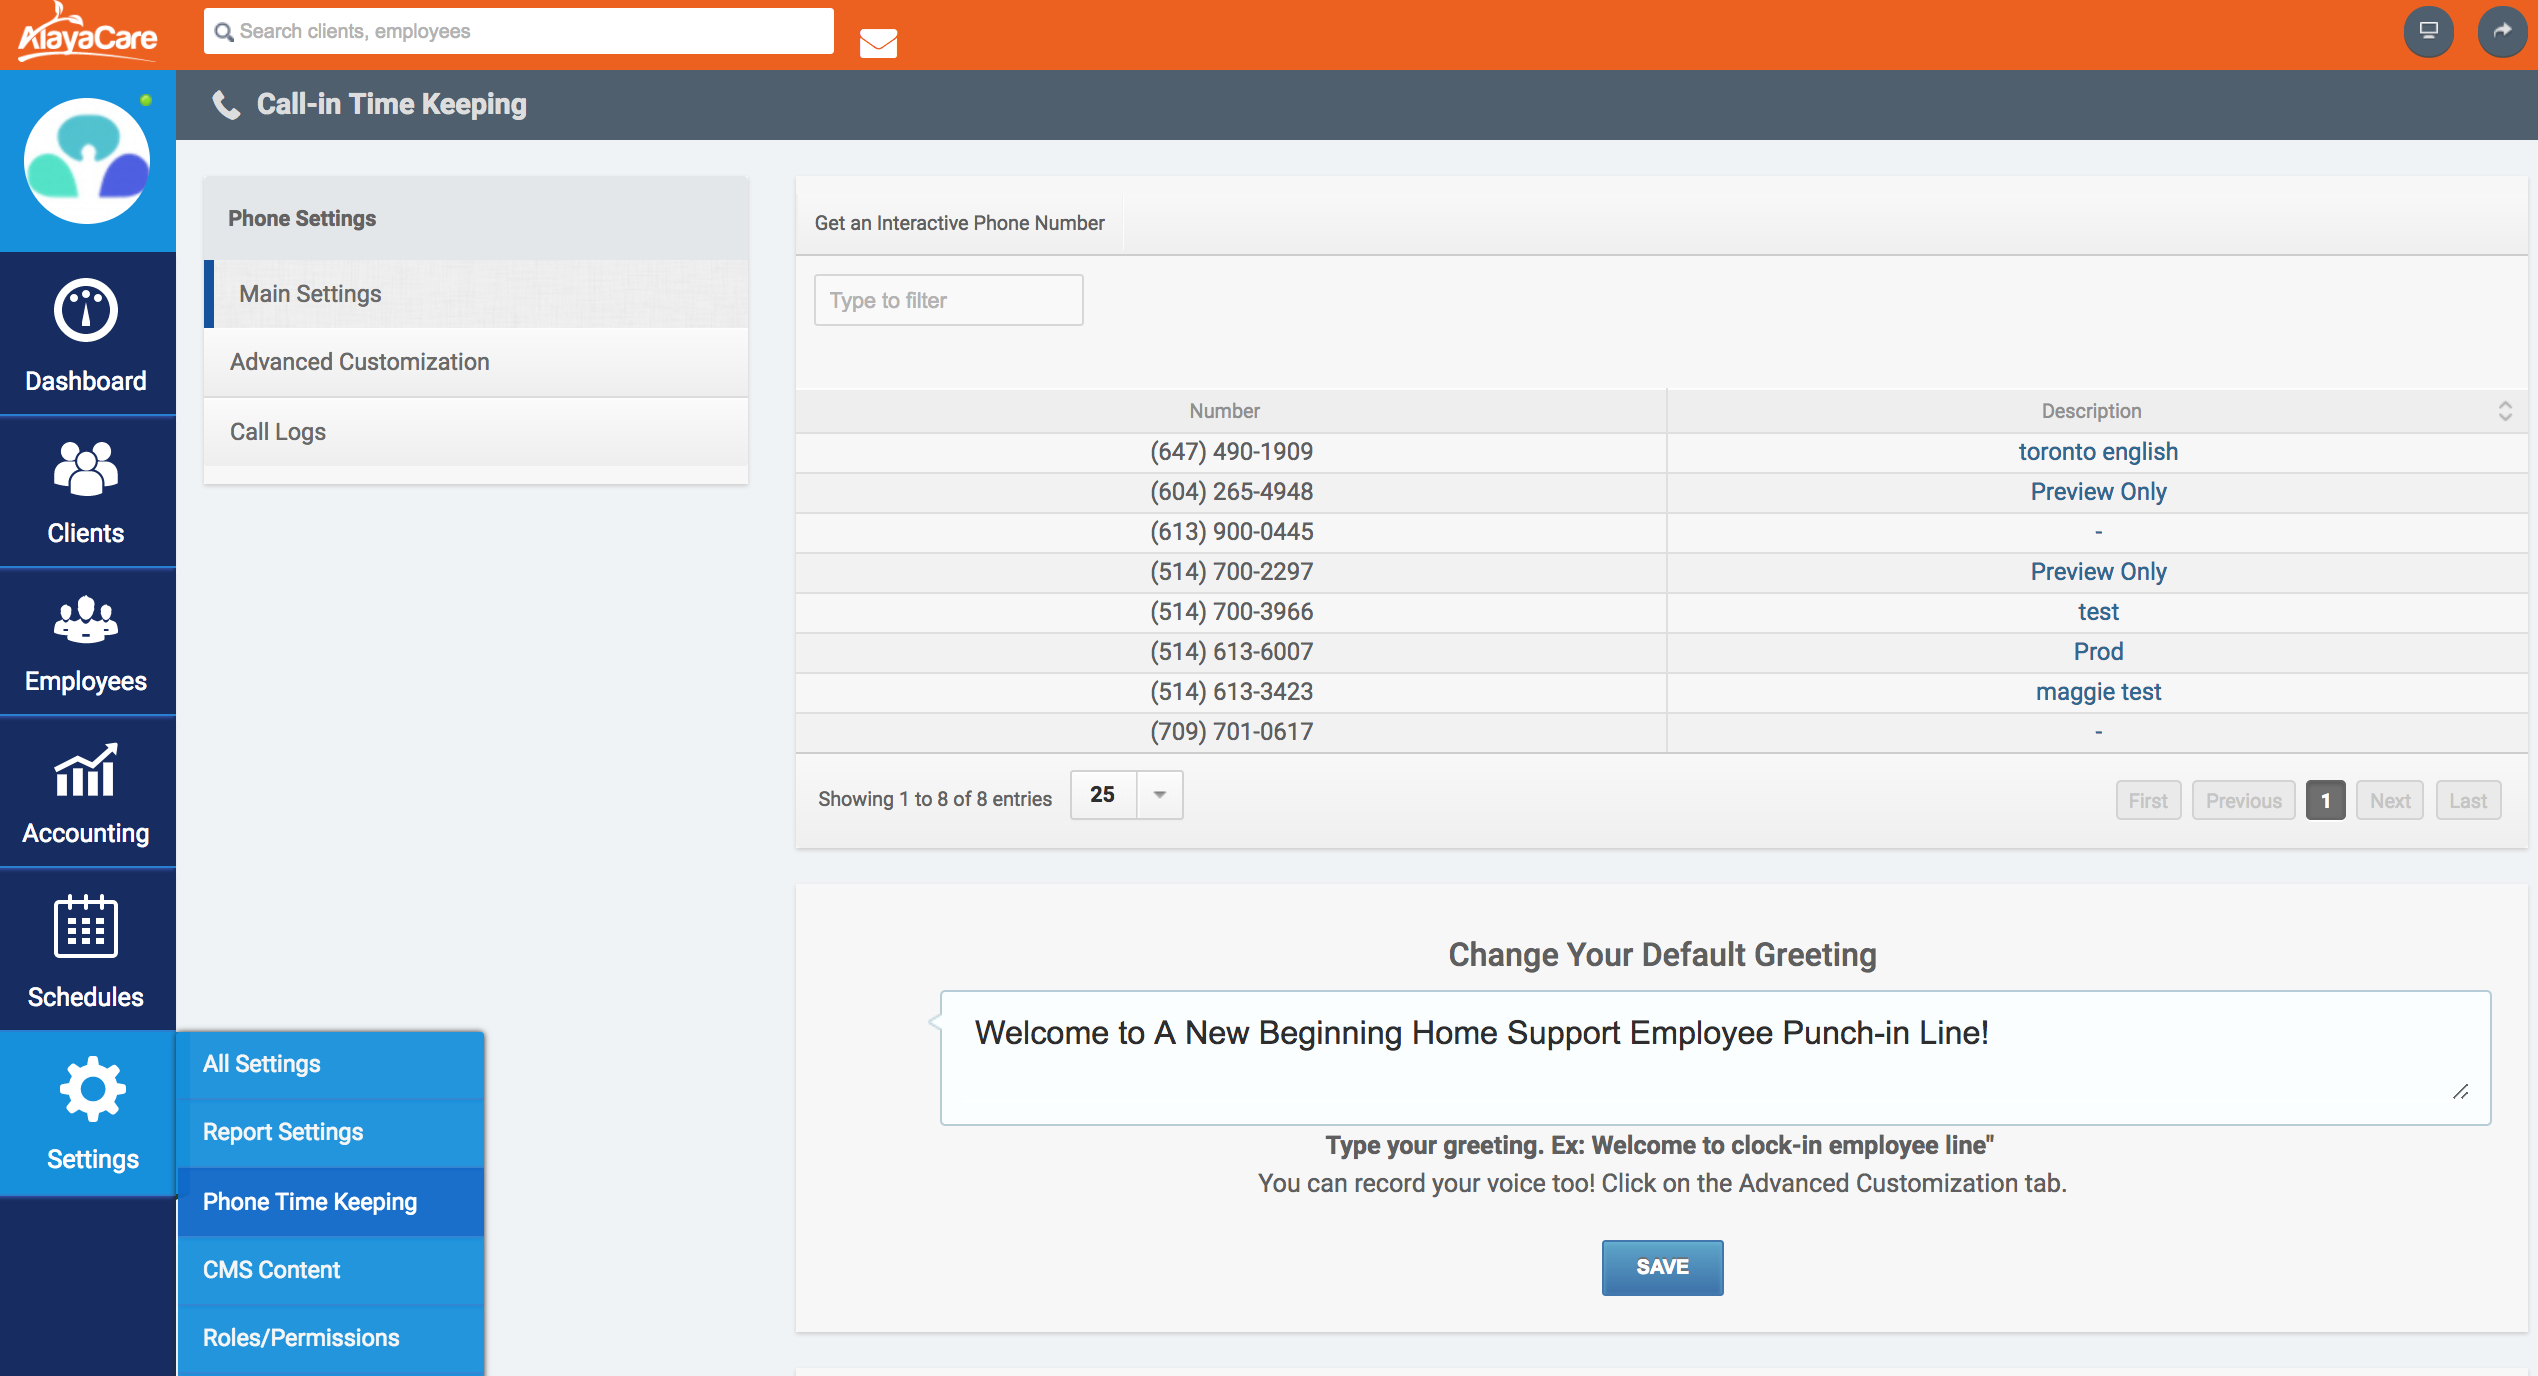Open the envelope messages icon

coord(878,43)
